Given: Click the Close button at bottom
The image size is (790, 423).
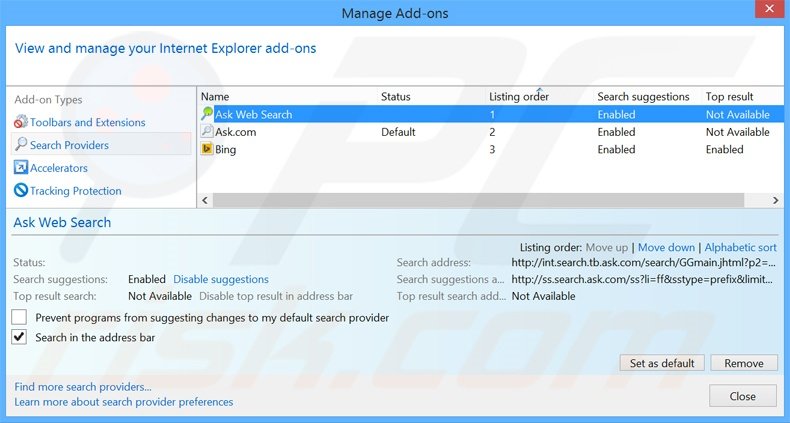Looking at the screenshot, I should pyautogui.click(x=743, y=396).
